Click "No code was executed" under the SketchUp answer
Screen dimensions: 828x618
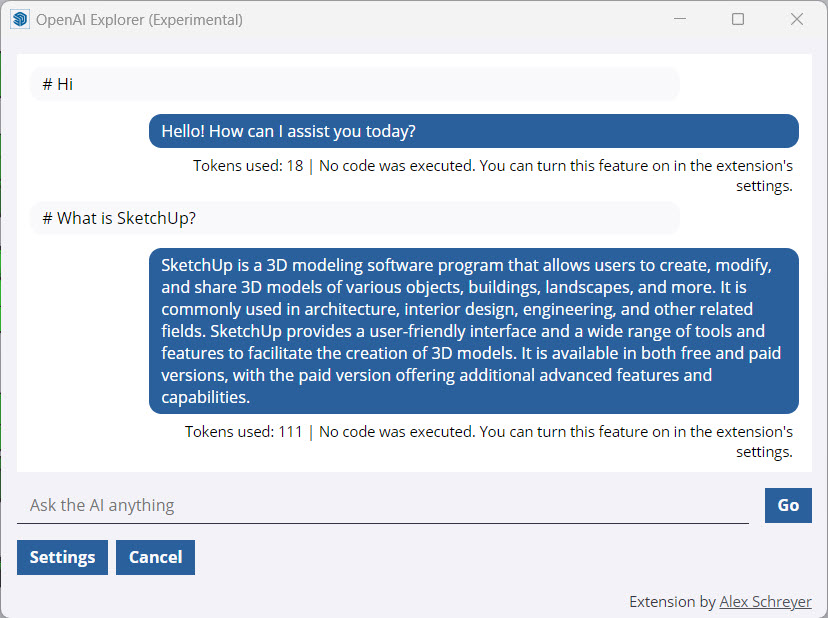click(396, 432)
